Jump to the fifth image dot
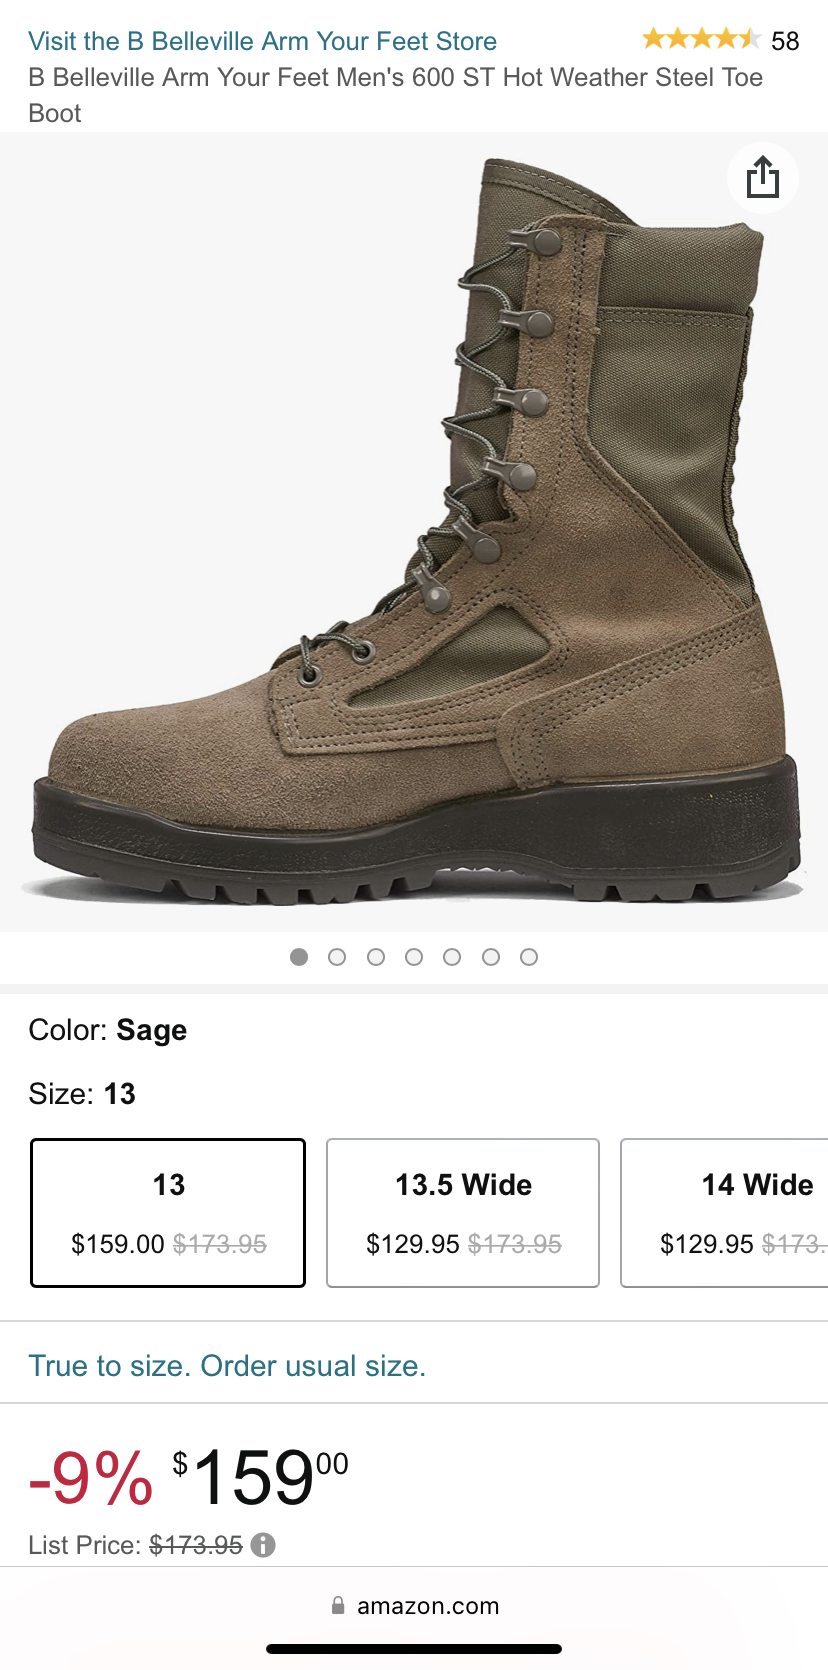The height and width of the screenshot is (1670, 828). click(452, 957)
